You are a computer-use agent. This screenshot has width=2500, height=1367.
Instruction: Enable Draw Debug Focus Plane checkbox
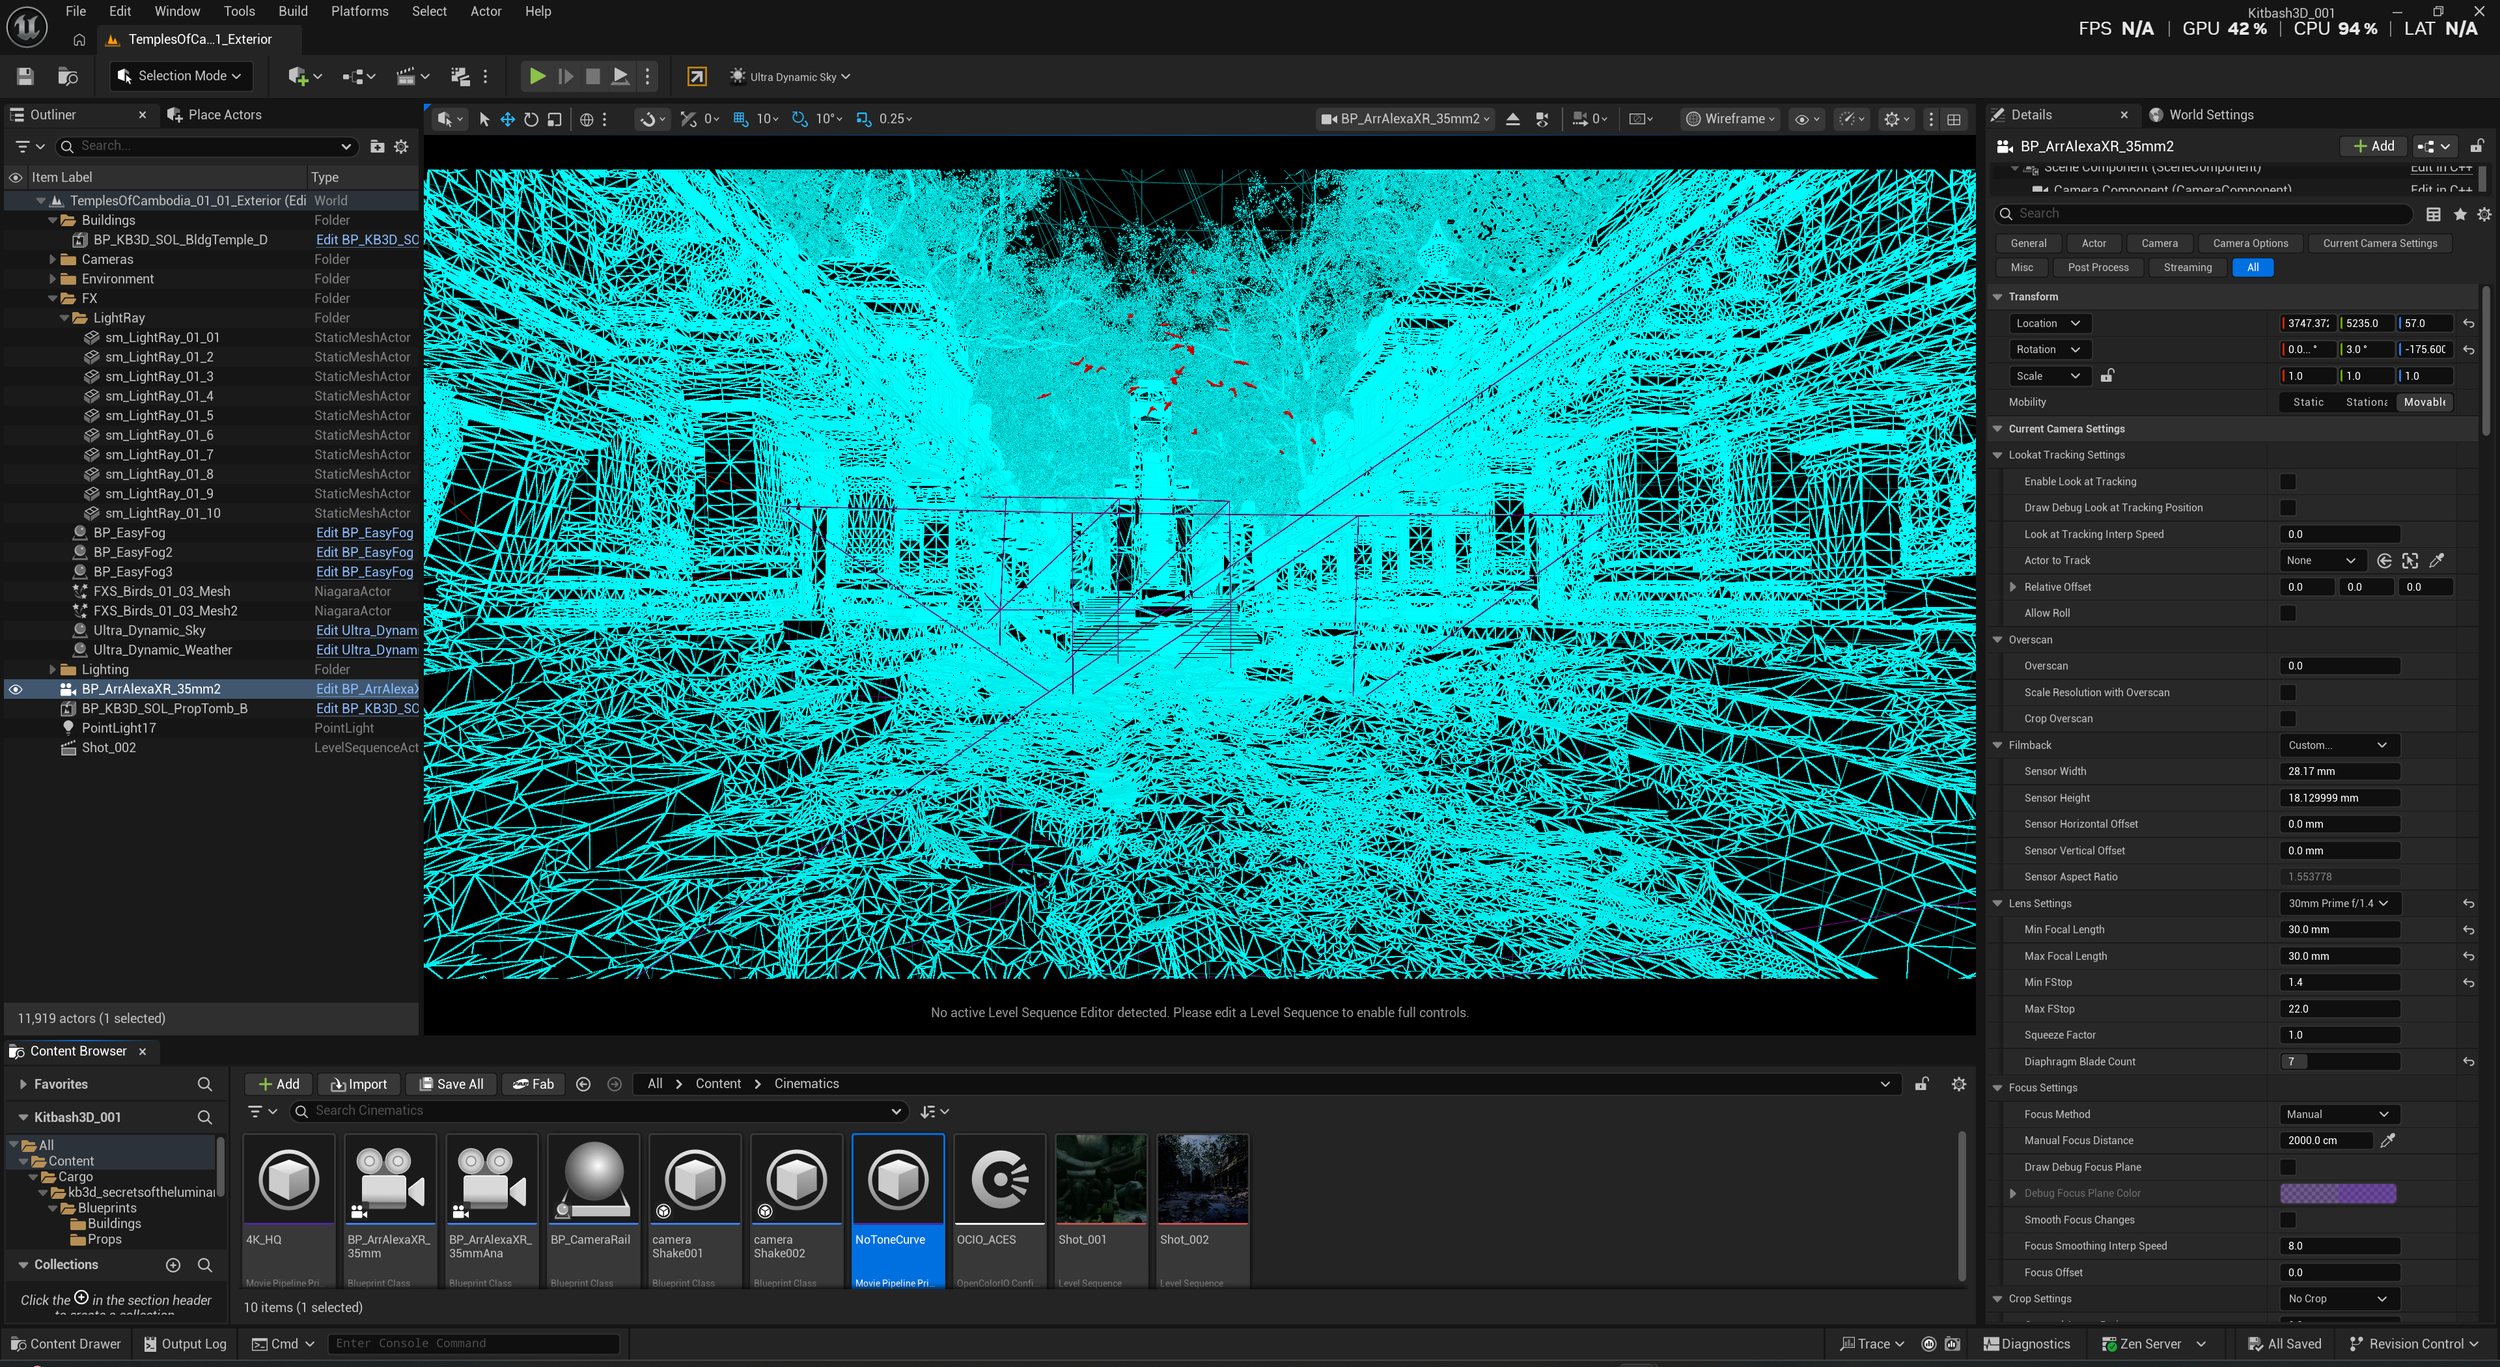(2287, 1167)
